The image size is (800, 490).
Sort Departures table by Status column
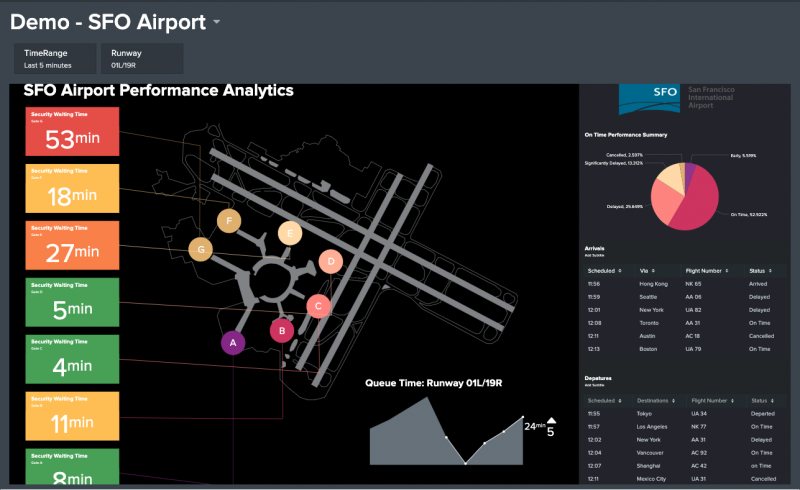(762, 401)
